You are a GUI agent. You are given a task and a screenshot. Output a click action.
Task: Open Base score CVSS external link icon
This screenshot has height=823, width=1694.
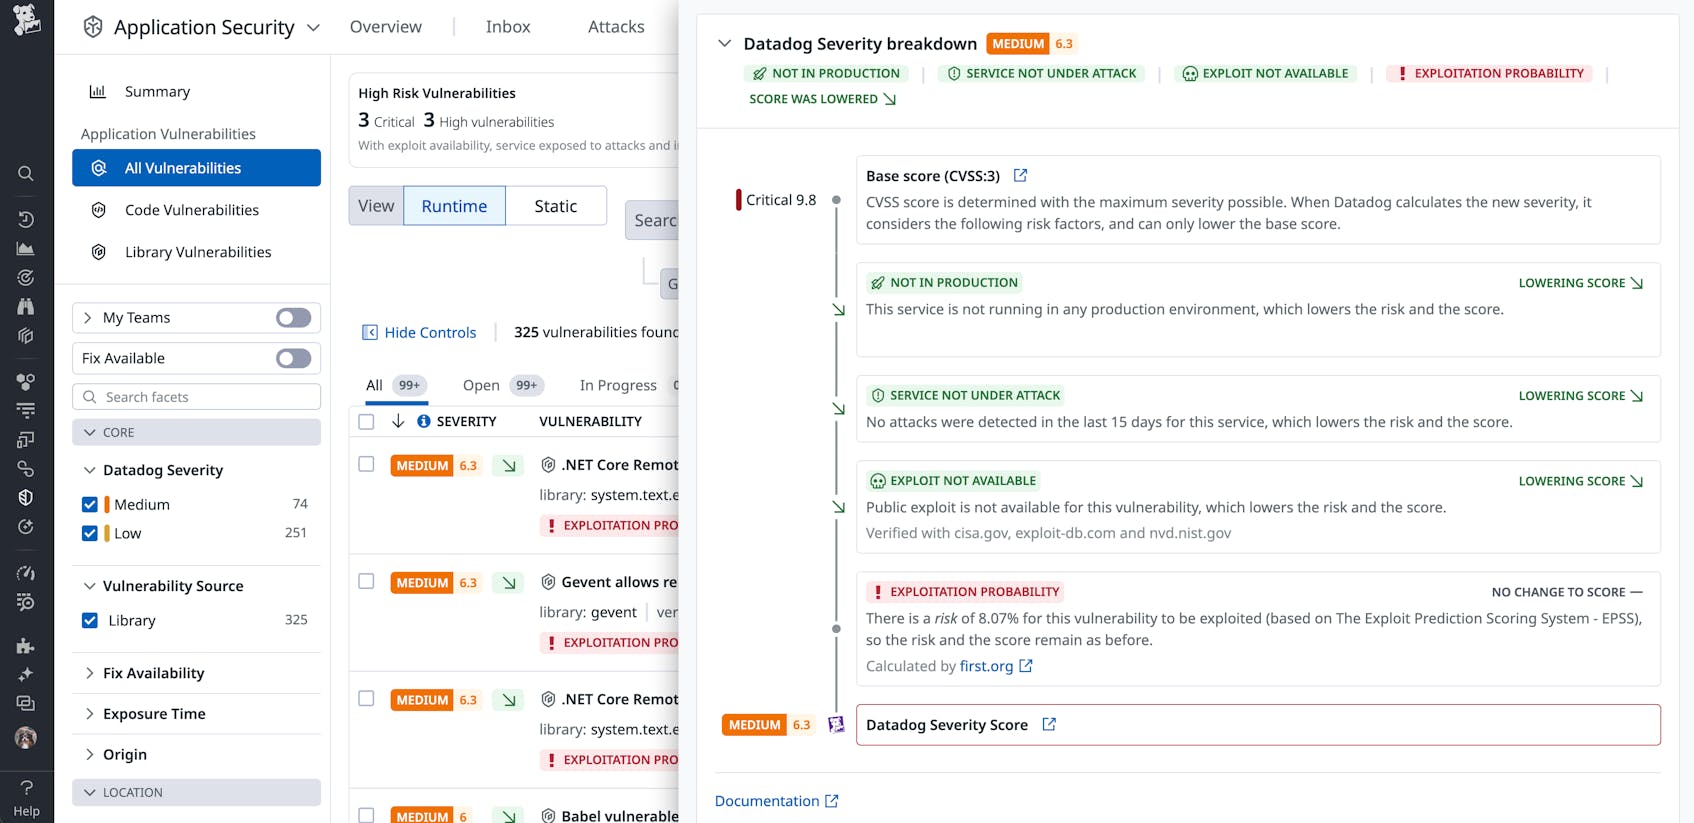[x=1020, y=176]
